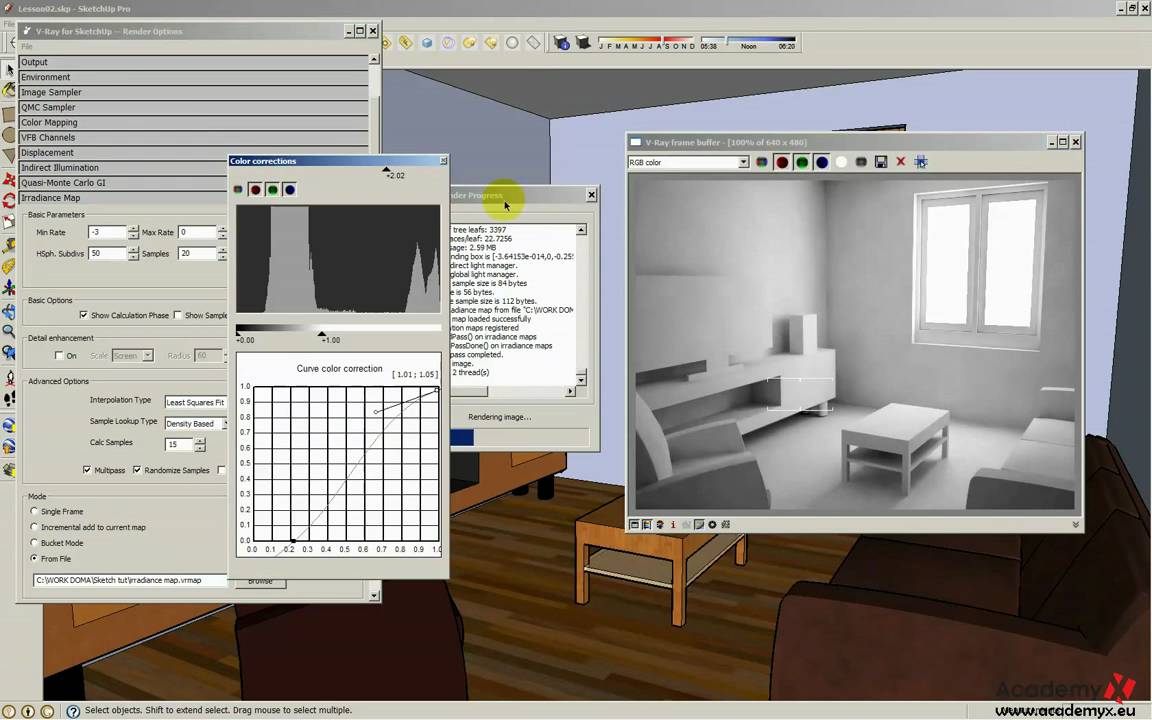Click monochromatic mode icon in frame buffer
Screen dimensions: 1152x720
[x=861, y=162]
